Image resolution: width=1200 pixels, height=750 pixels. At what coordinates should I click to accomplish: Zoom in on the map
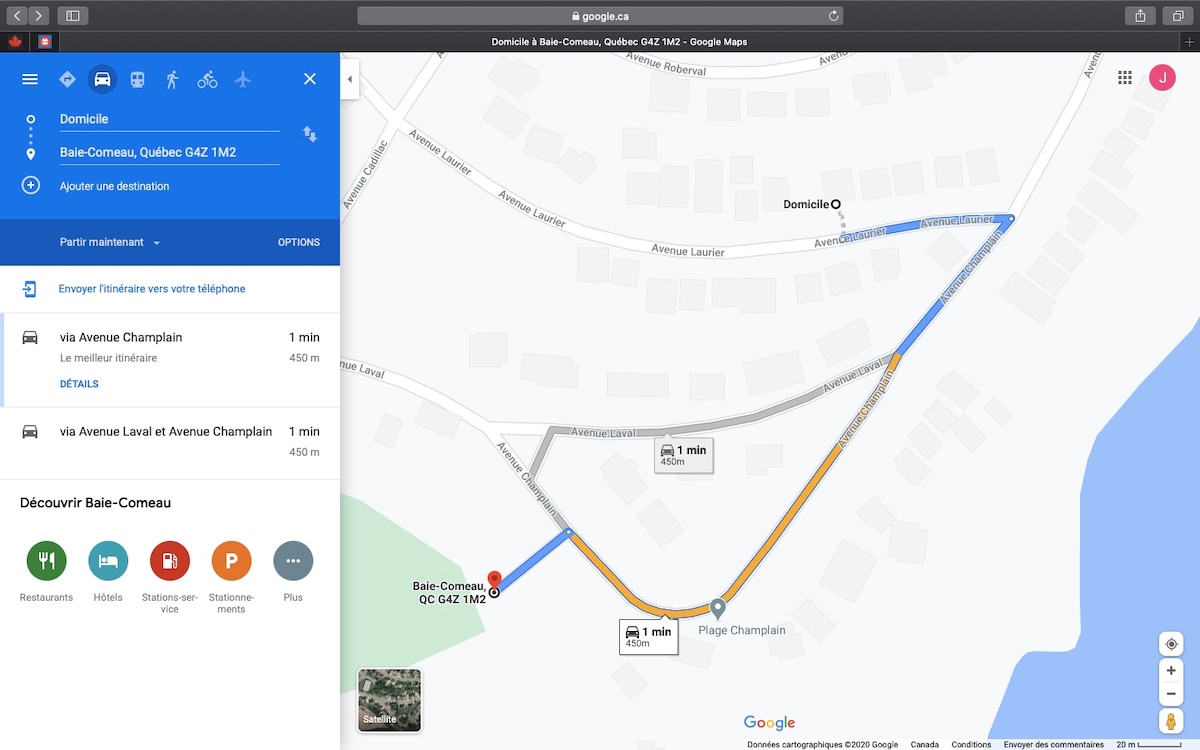click(1171, 671)
